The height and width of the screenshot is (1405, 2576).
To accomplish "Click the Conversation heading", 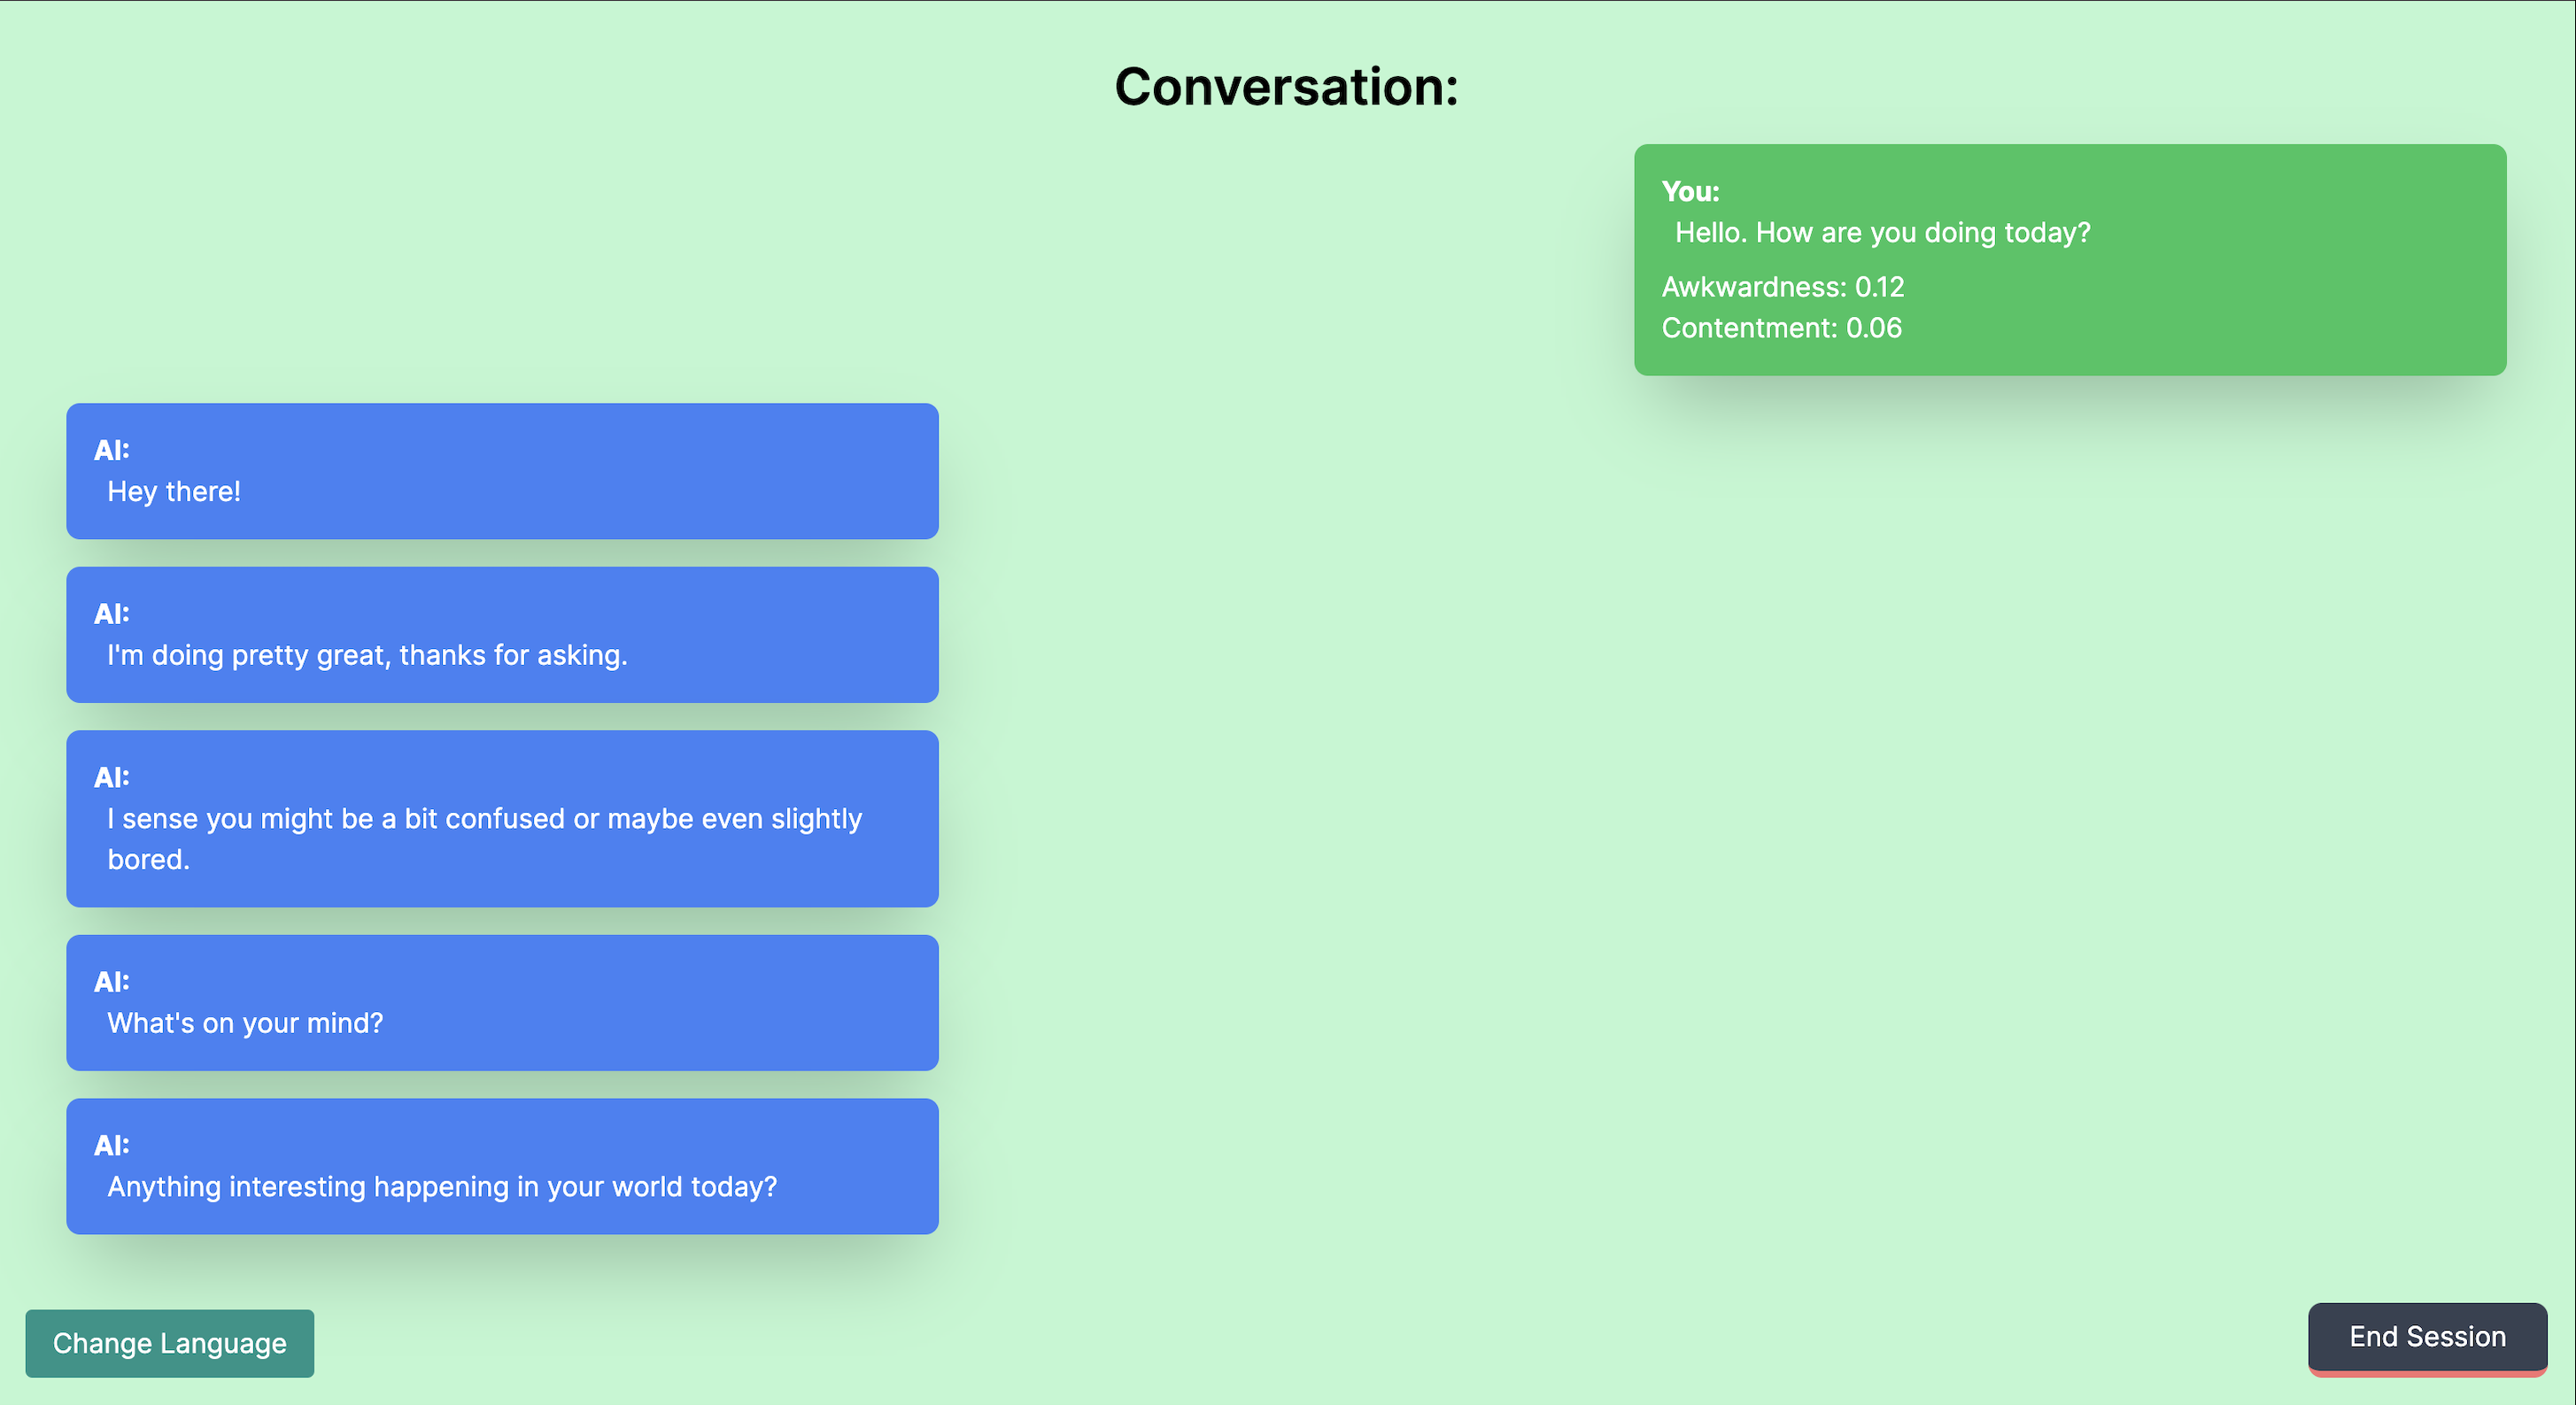I will [x=1286, y=87].
